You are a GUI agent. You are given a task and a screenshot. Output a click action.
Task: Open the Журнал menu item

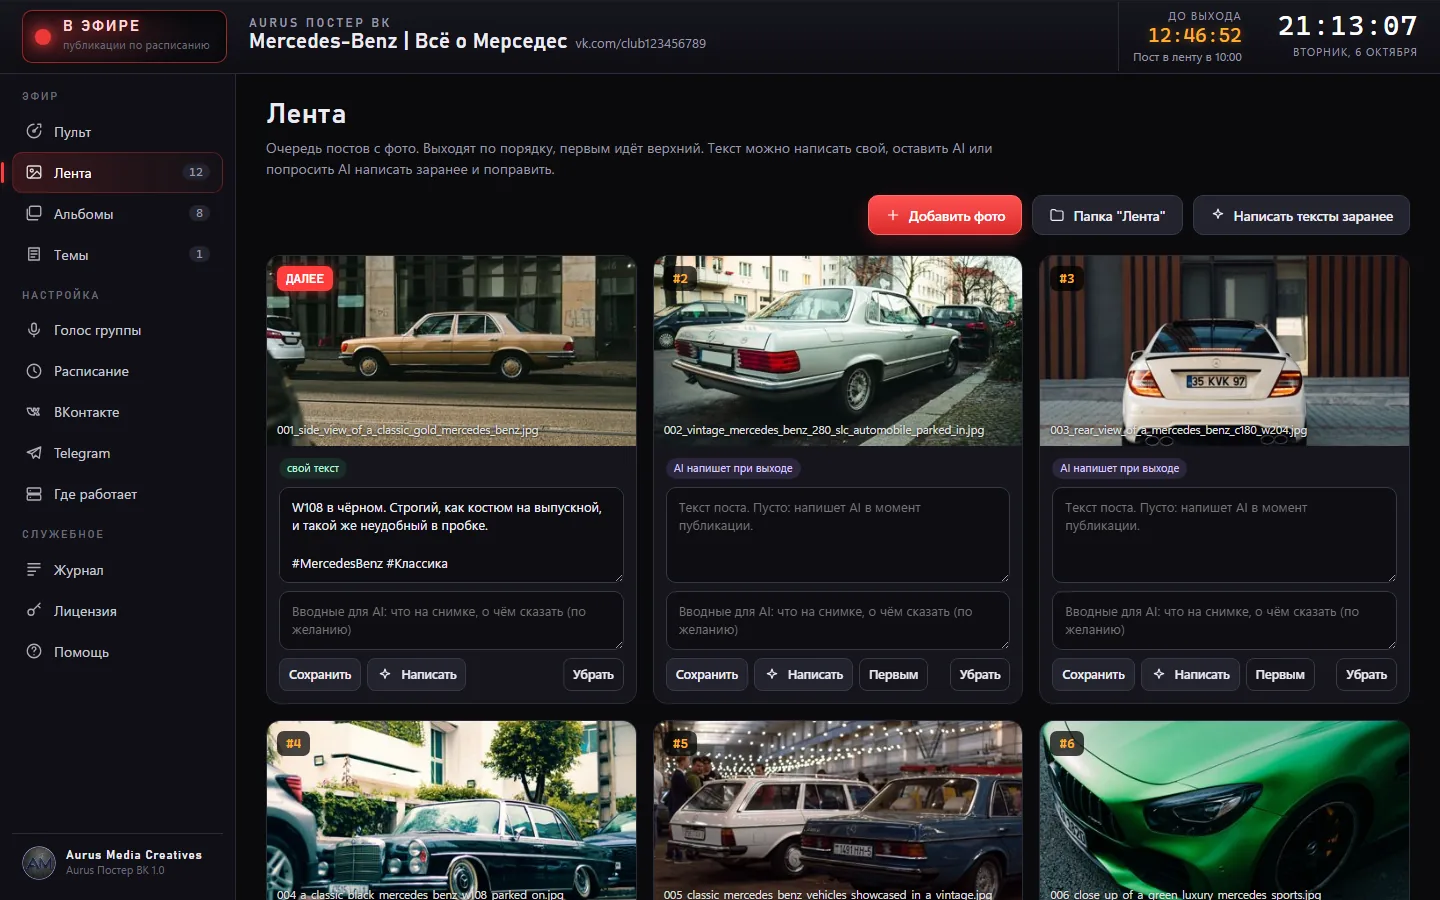pyautogui.click(x=117, y=569)
